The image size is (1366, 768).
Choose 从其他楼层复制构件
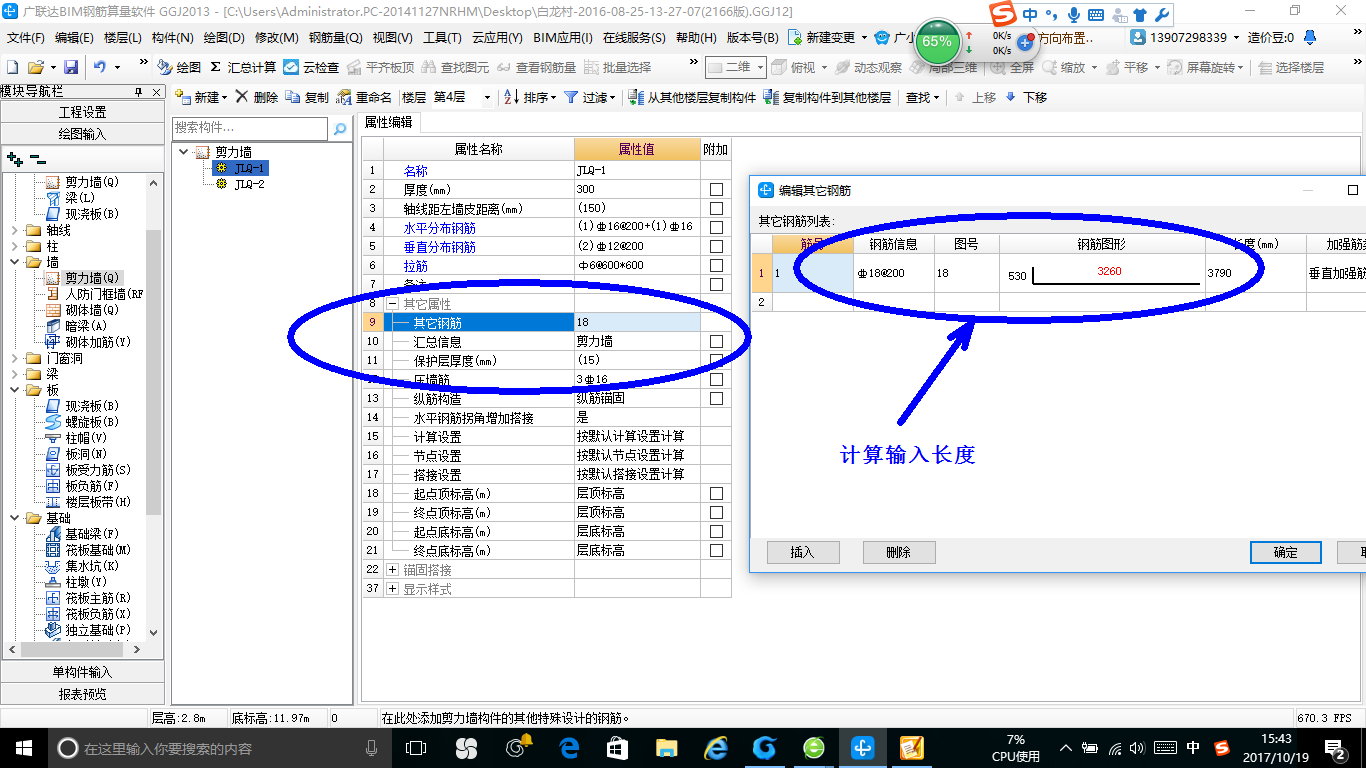point(692,98)
